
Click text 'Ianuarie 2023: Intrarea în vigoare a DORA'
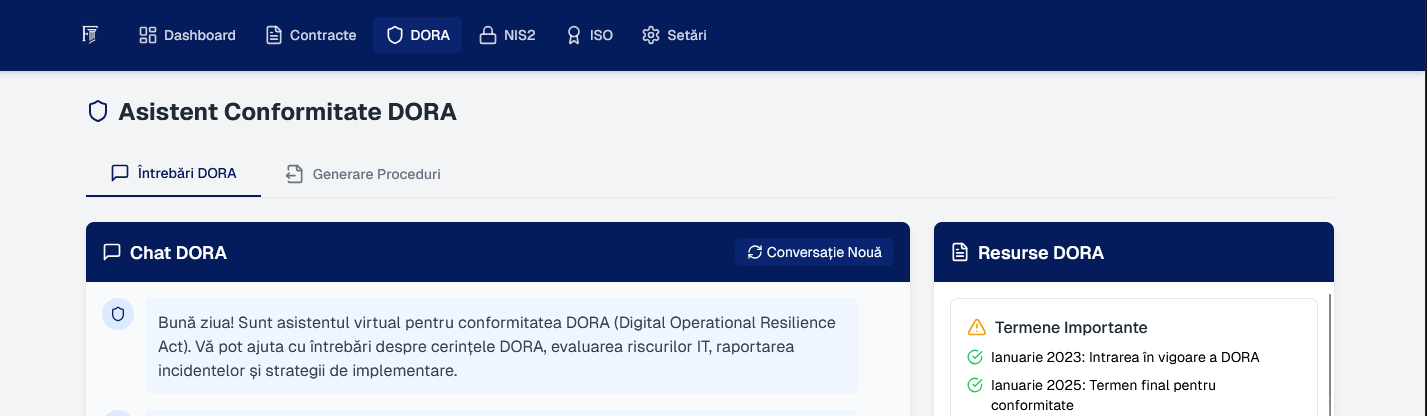(1126, 357)
